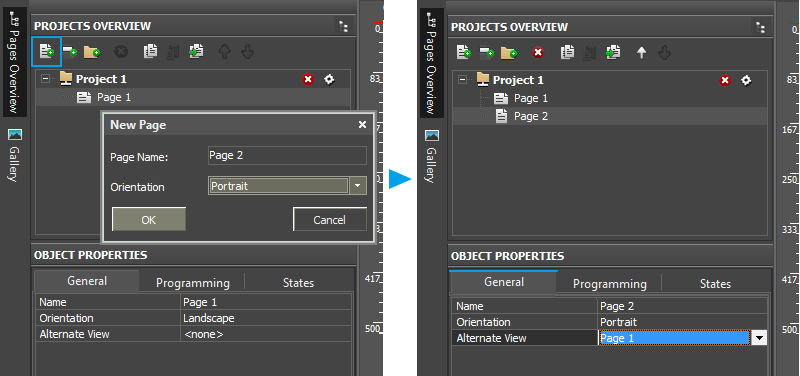Switch to Programming tab in right Object Properties

[609, 284]
